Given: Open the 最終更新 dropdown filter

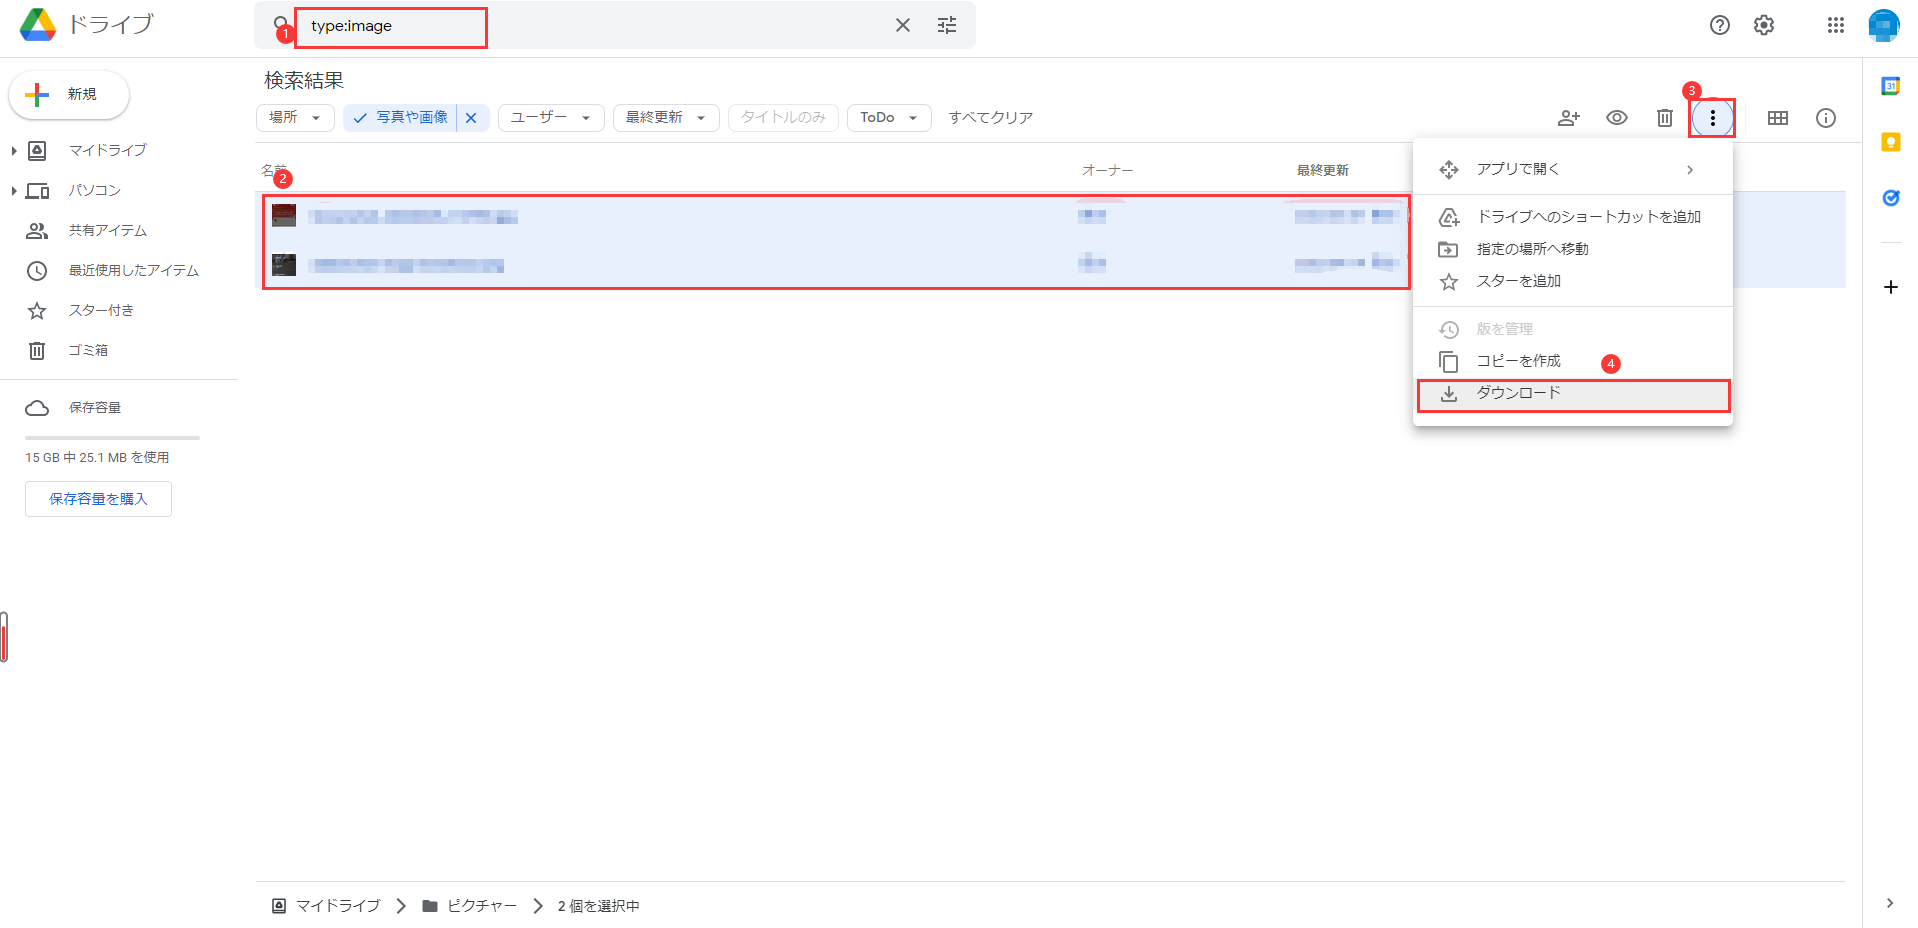Looking at the screenshot, I should 665,117.
